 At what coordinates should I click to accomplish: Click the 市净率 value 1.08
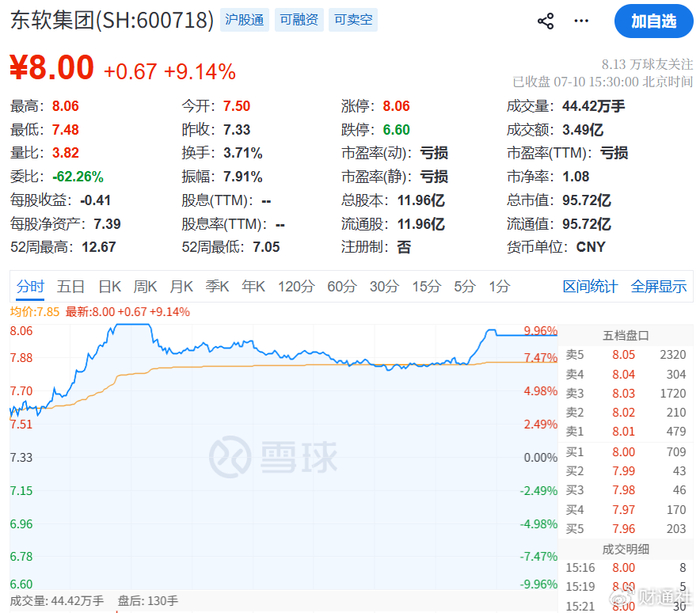click(x=575, y=177)
